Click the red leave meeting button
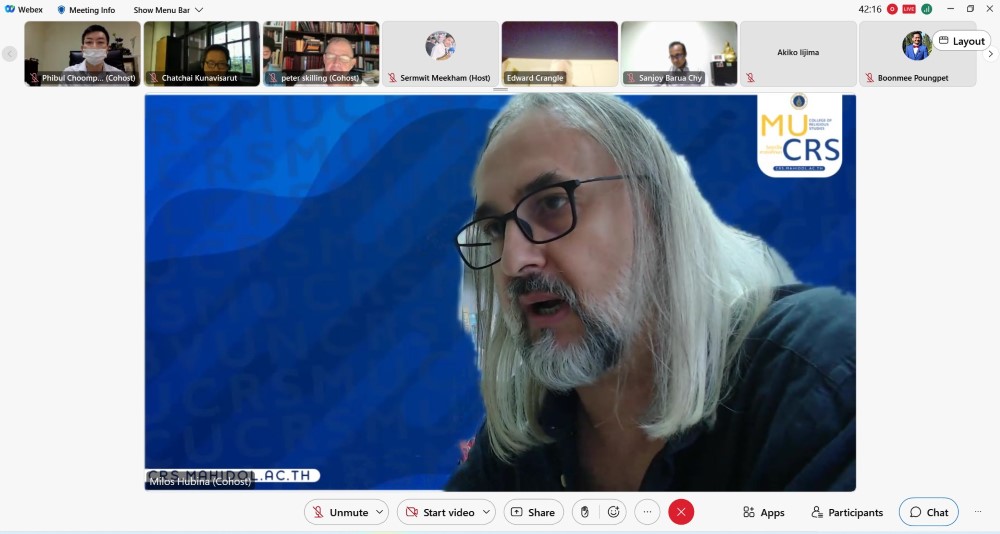 pos(681,512)
